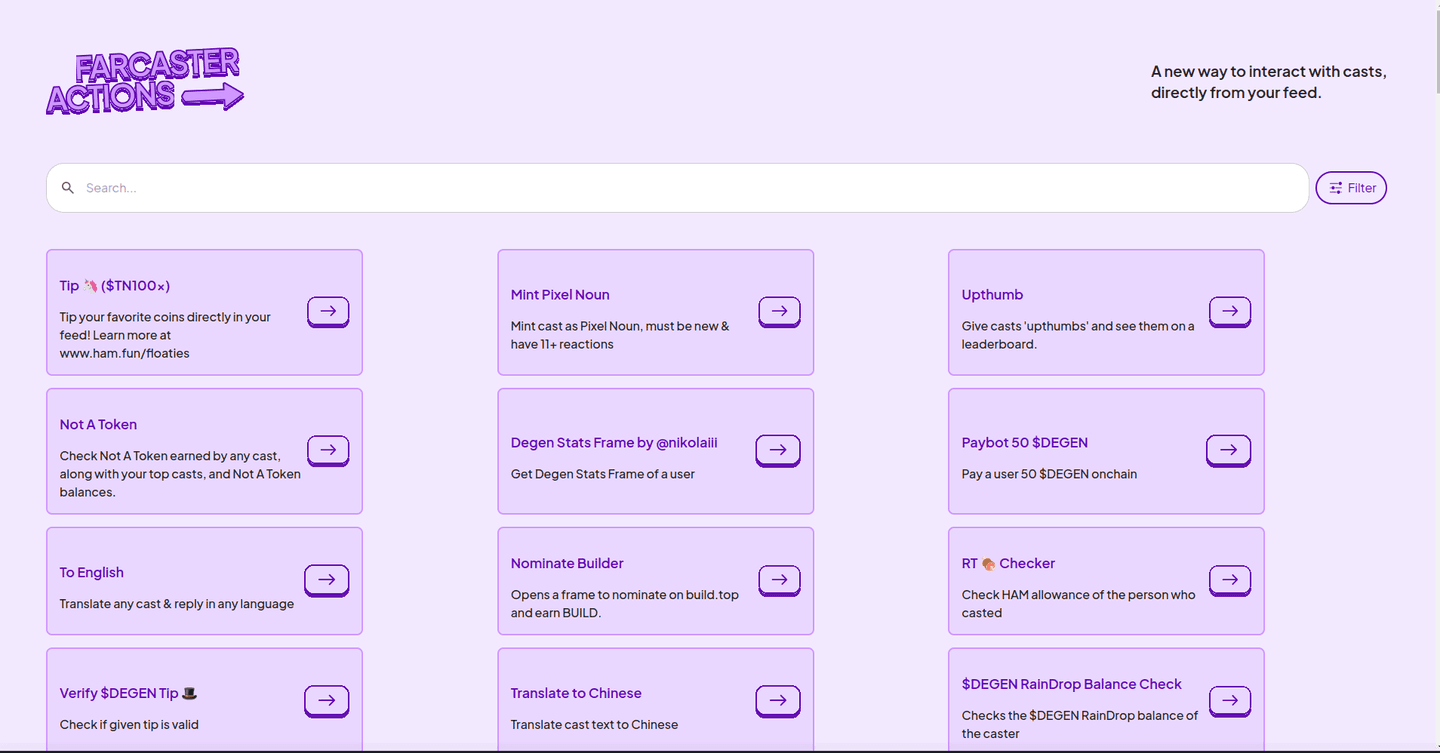Open the Filter button
Viewport: 1440px width, 753px height.
tap(1351, 188)
